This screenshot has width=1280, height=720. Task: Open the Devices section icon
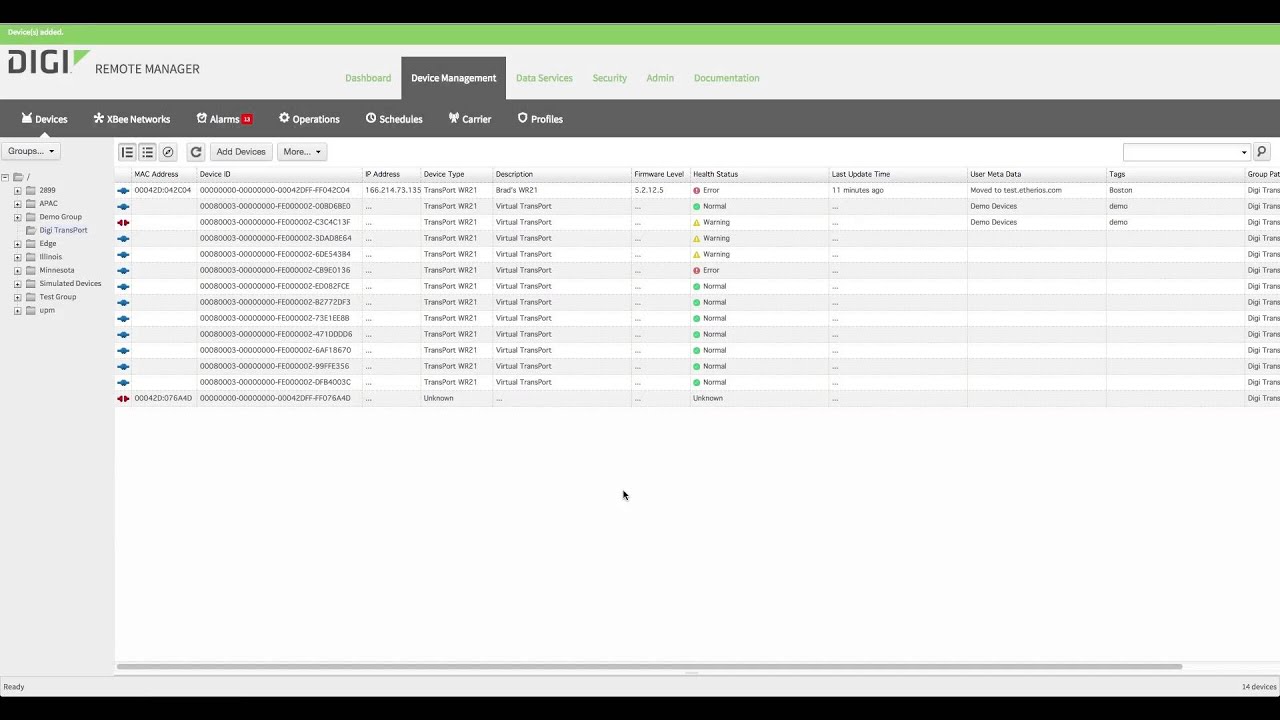tap(27, 118)
